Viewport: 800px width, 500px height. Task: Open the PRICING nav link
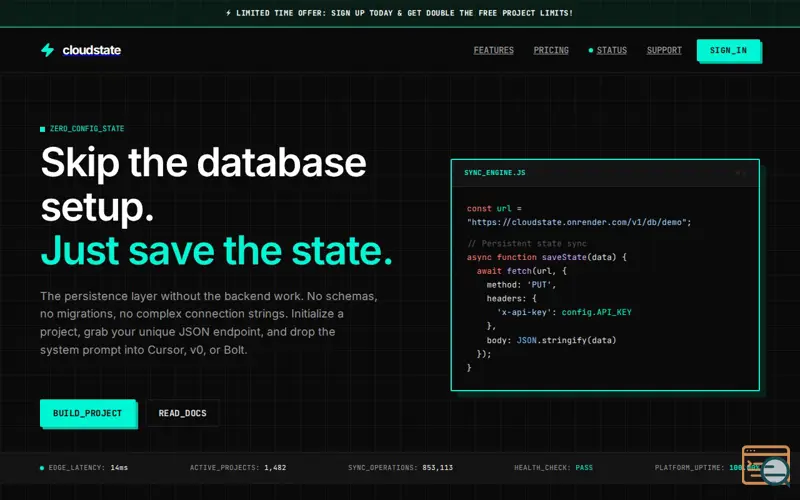551,50
